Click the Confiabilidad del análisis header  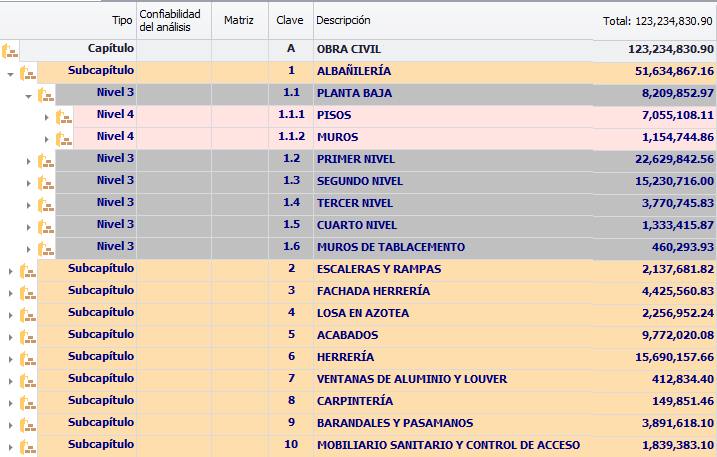point(172,20)
